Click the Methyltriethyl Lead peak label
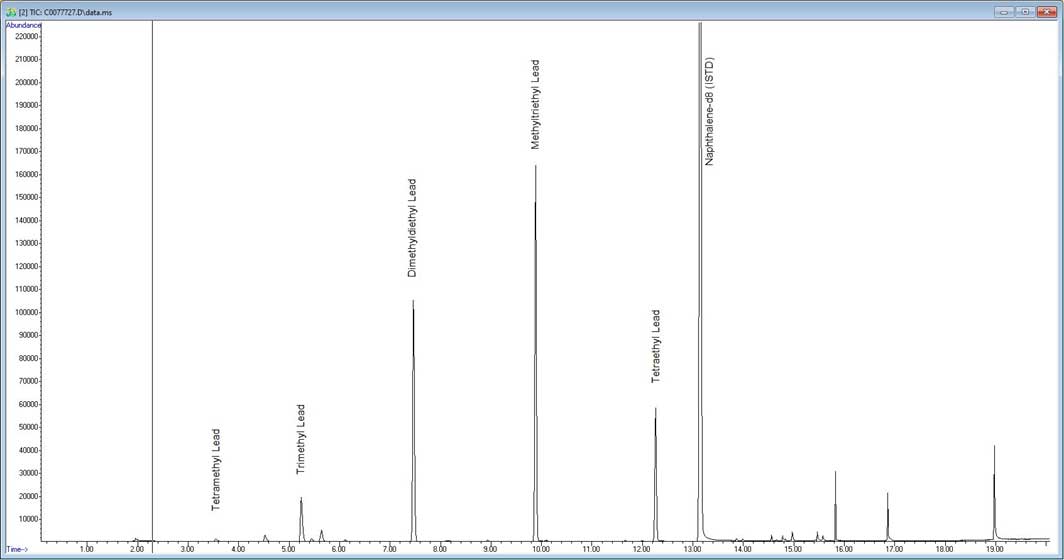 pyautogui.click(x=535, y=104)
